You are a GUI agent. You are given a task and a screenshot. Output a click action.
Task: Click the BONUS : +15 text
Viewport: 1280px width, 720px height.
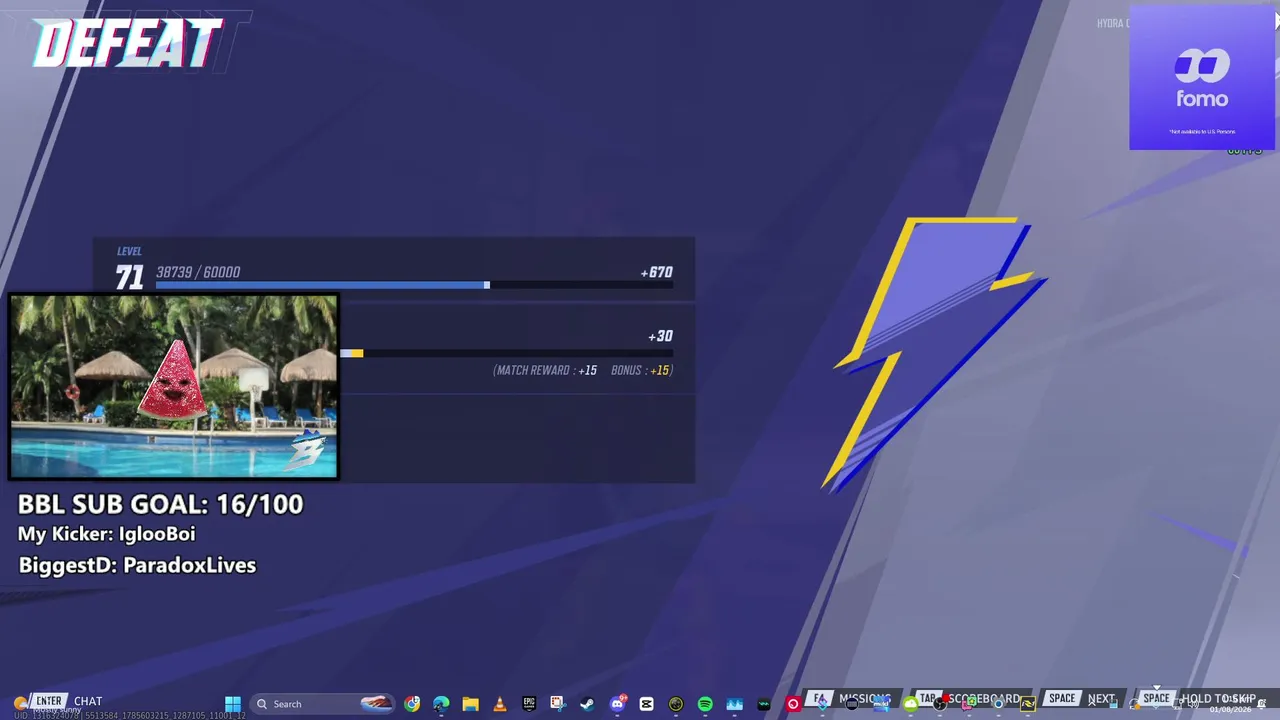pos(641,370)
